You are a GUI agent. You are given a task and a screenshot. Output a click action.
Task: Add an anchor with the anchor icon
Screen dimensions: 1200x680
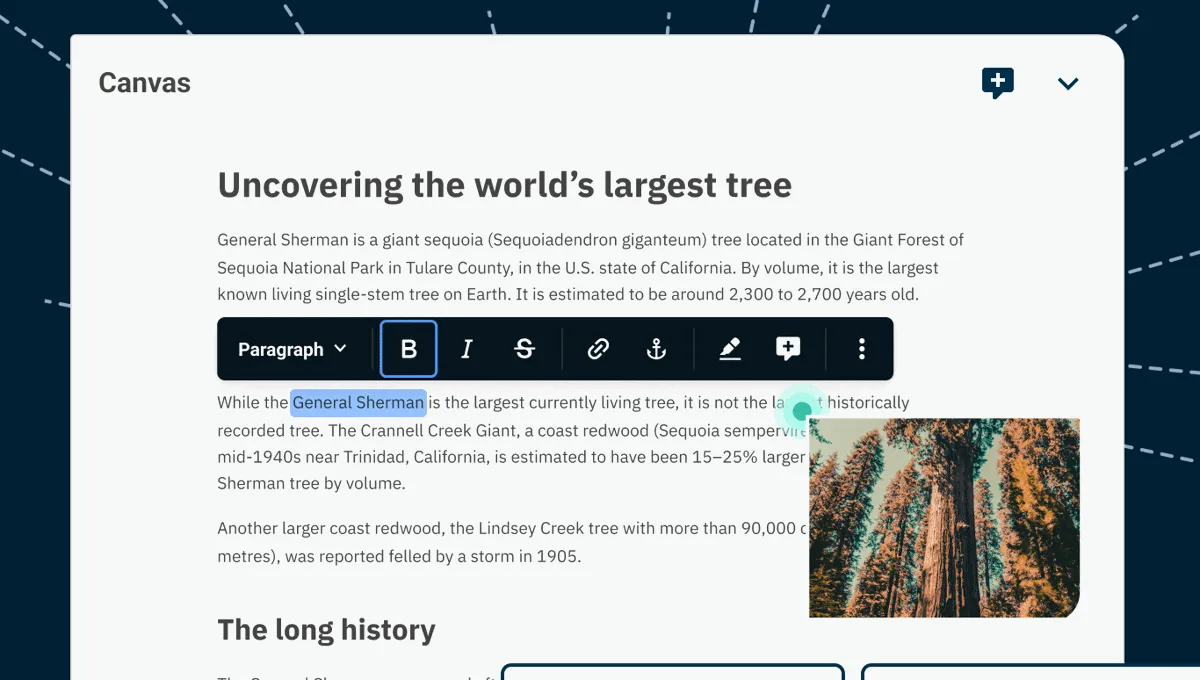point(656,349)
